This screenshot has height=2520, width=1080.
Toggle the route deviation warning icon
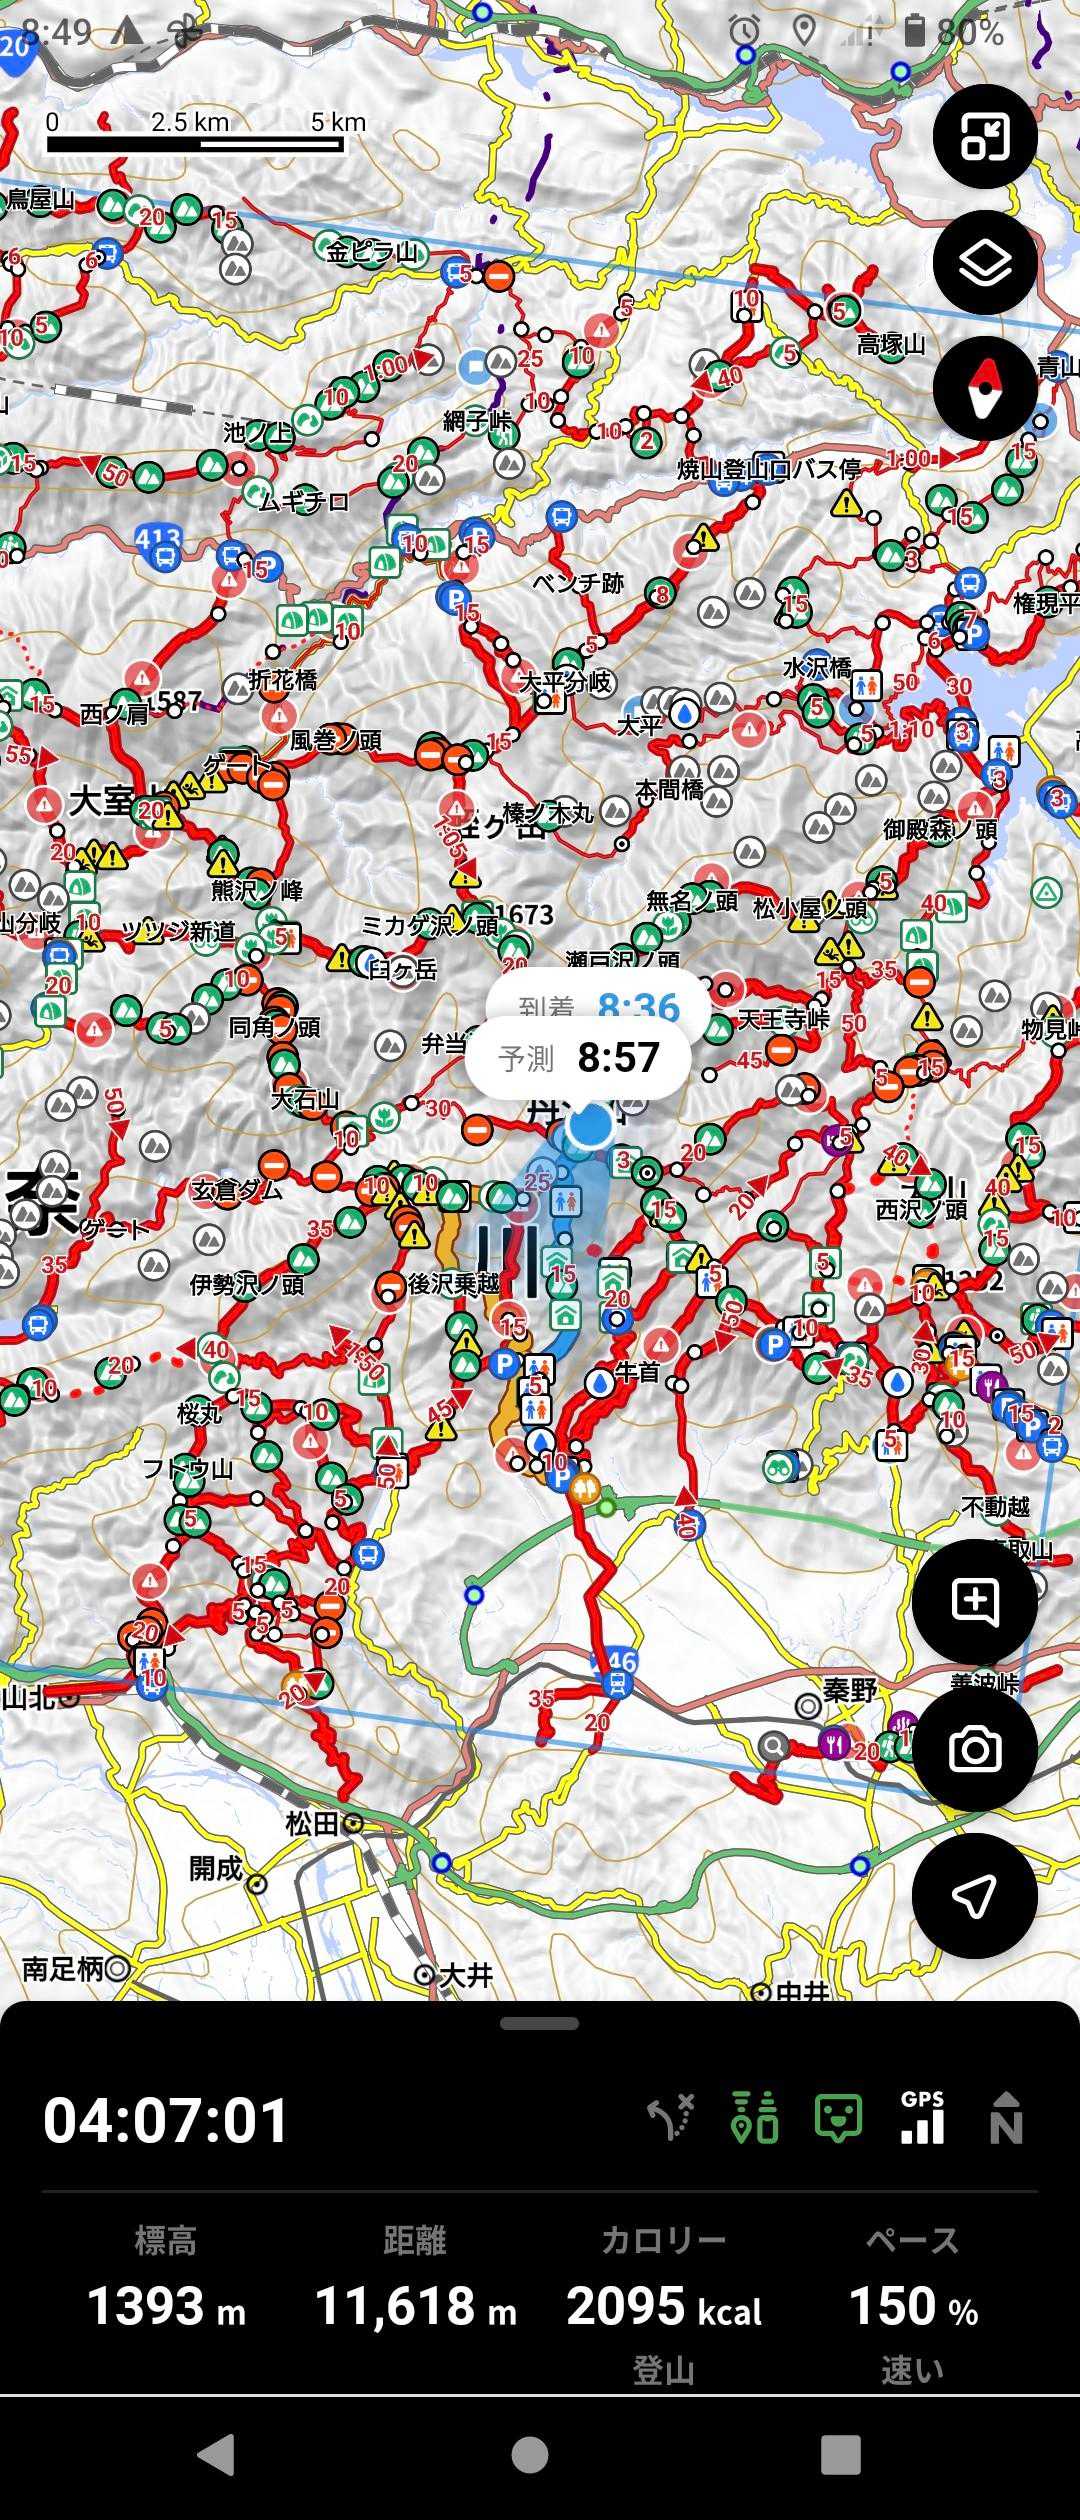tap(671, 2118)
